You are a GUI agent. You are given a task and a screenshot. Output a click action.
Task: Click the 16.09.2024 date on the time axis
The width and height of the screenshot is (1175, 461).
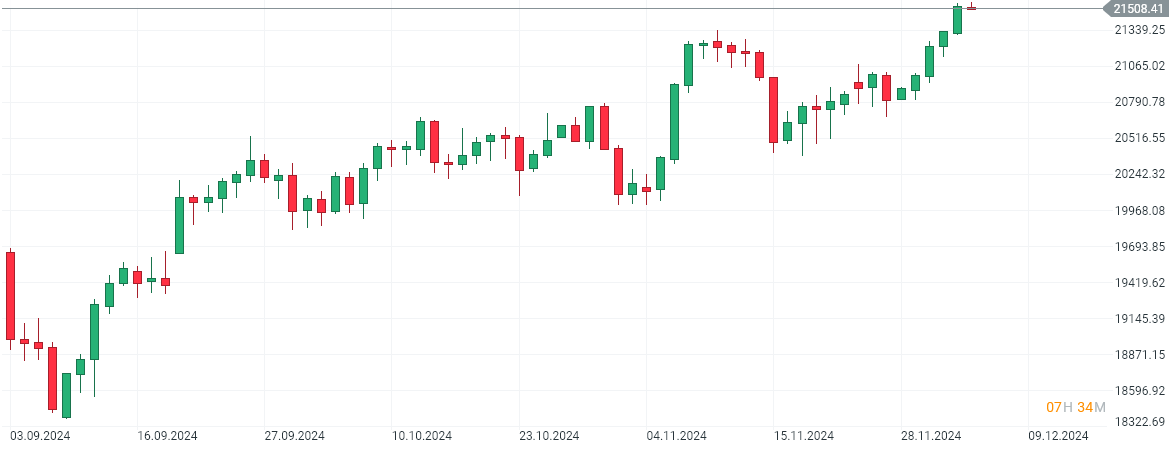pyautogui.click(x=167, y=436)
